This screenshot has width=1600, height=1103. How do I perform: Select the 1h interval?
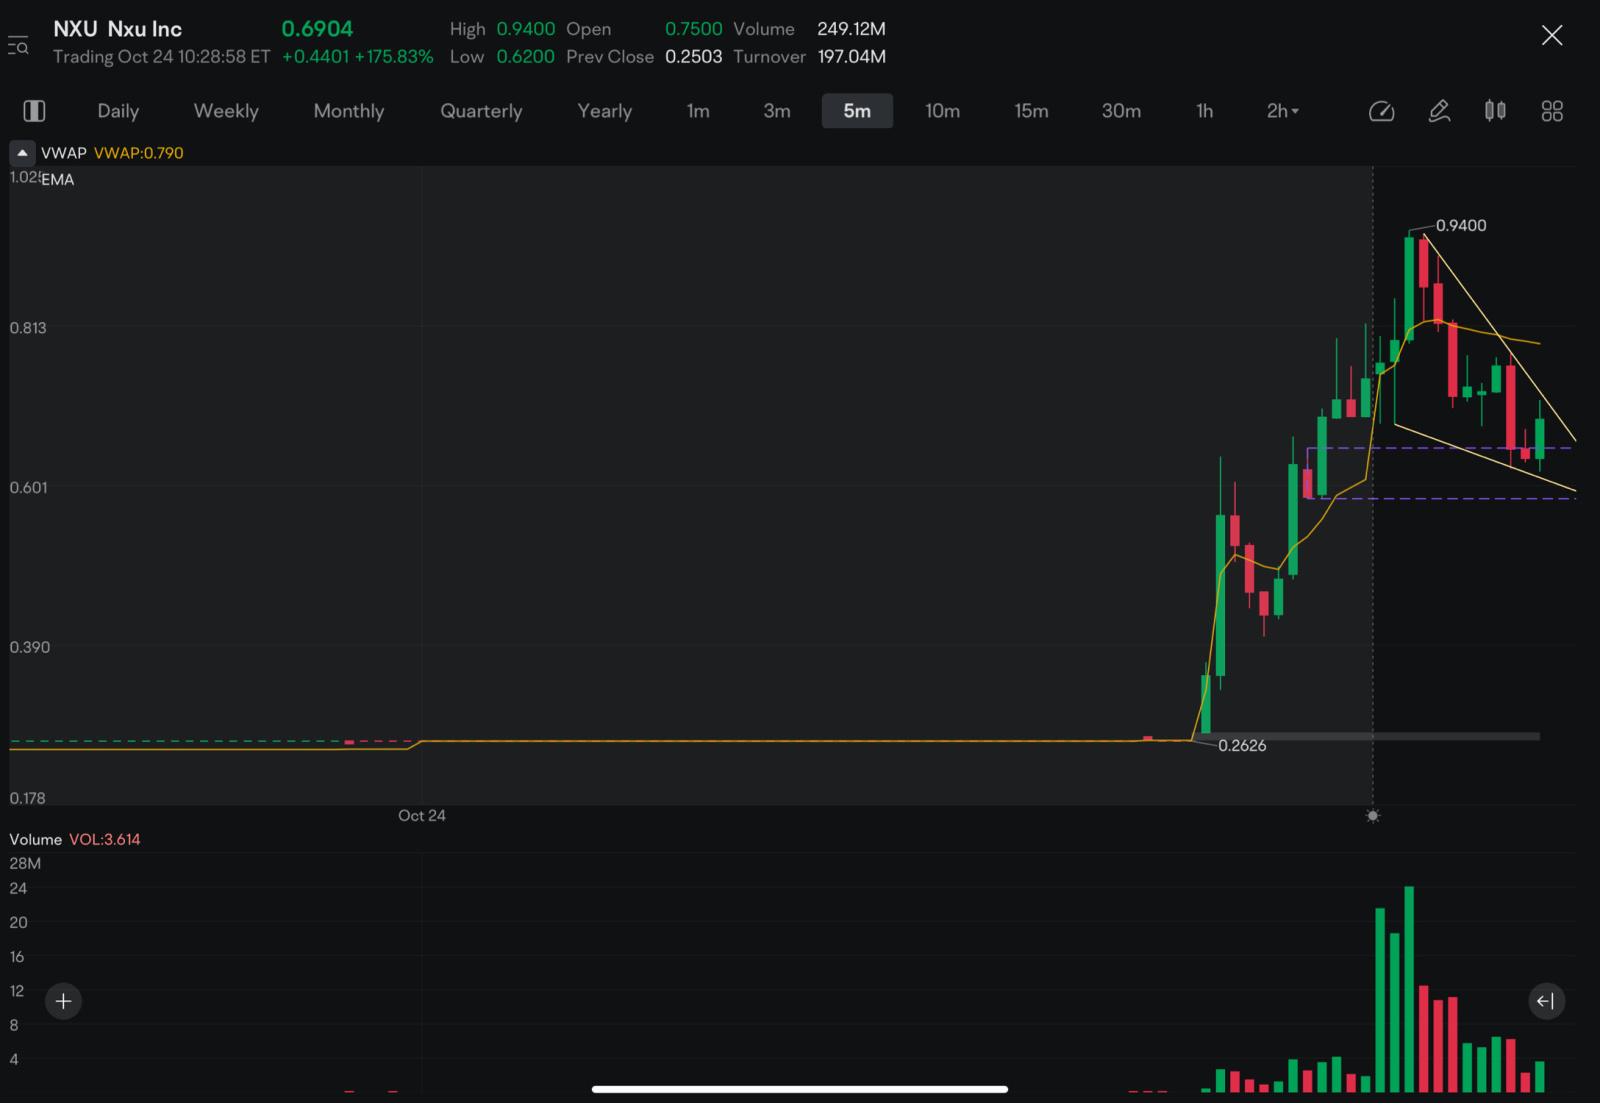coord(1205,111)
